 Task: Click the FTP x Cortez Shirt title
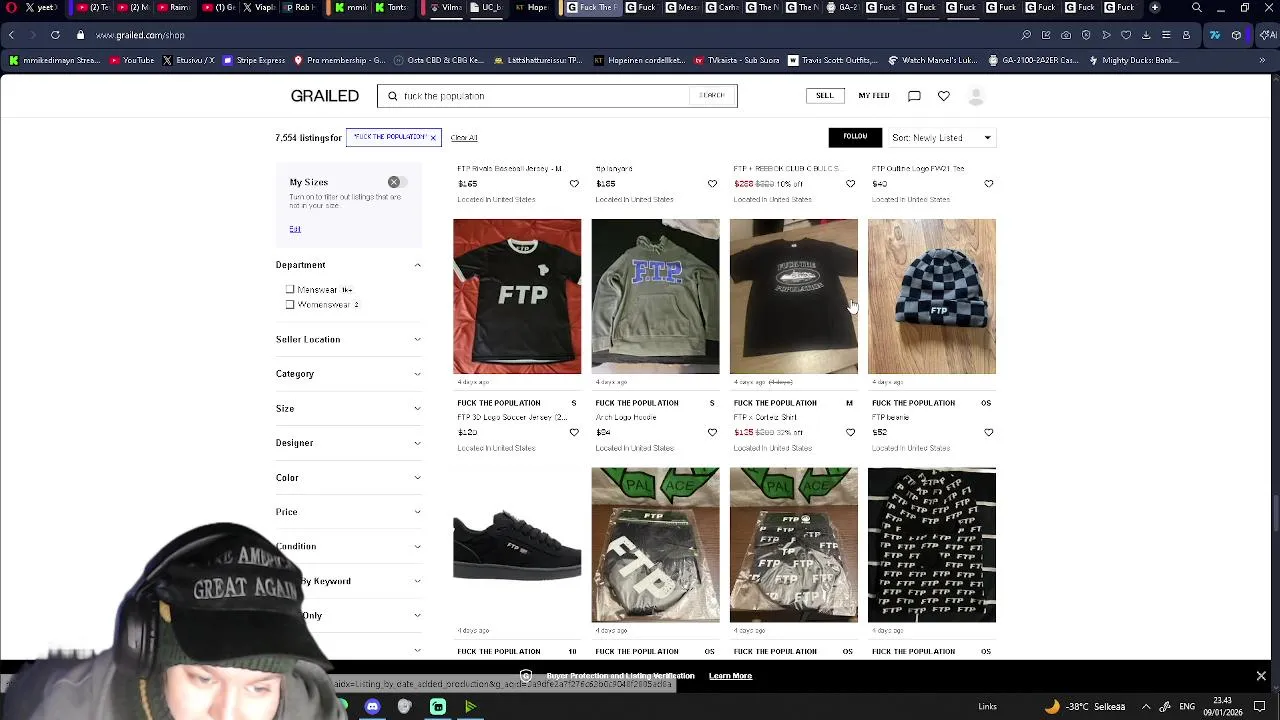pyautogui.click(x=765, y=418)
